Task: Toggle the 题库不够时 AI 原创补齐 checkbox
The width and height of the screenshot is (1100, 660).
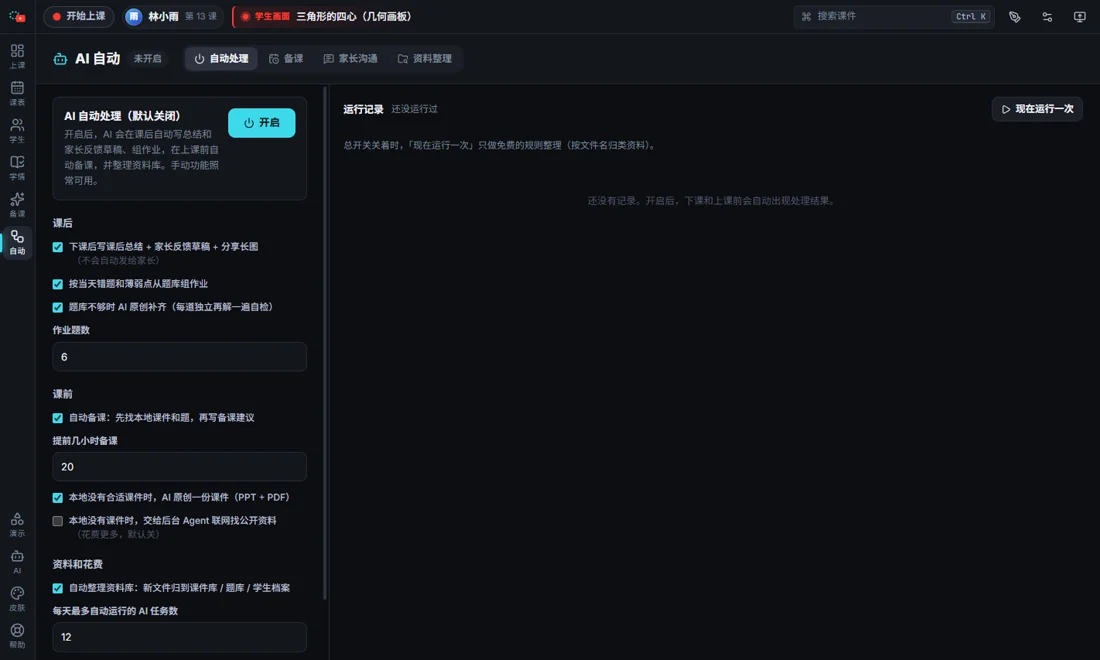Action: pyautogui.click(x=58, y=307)
